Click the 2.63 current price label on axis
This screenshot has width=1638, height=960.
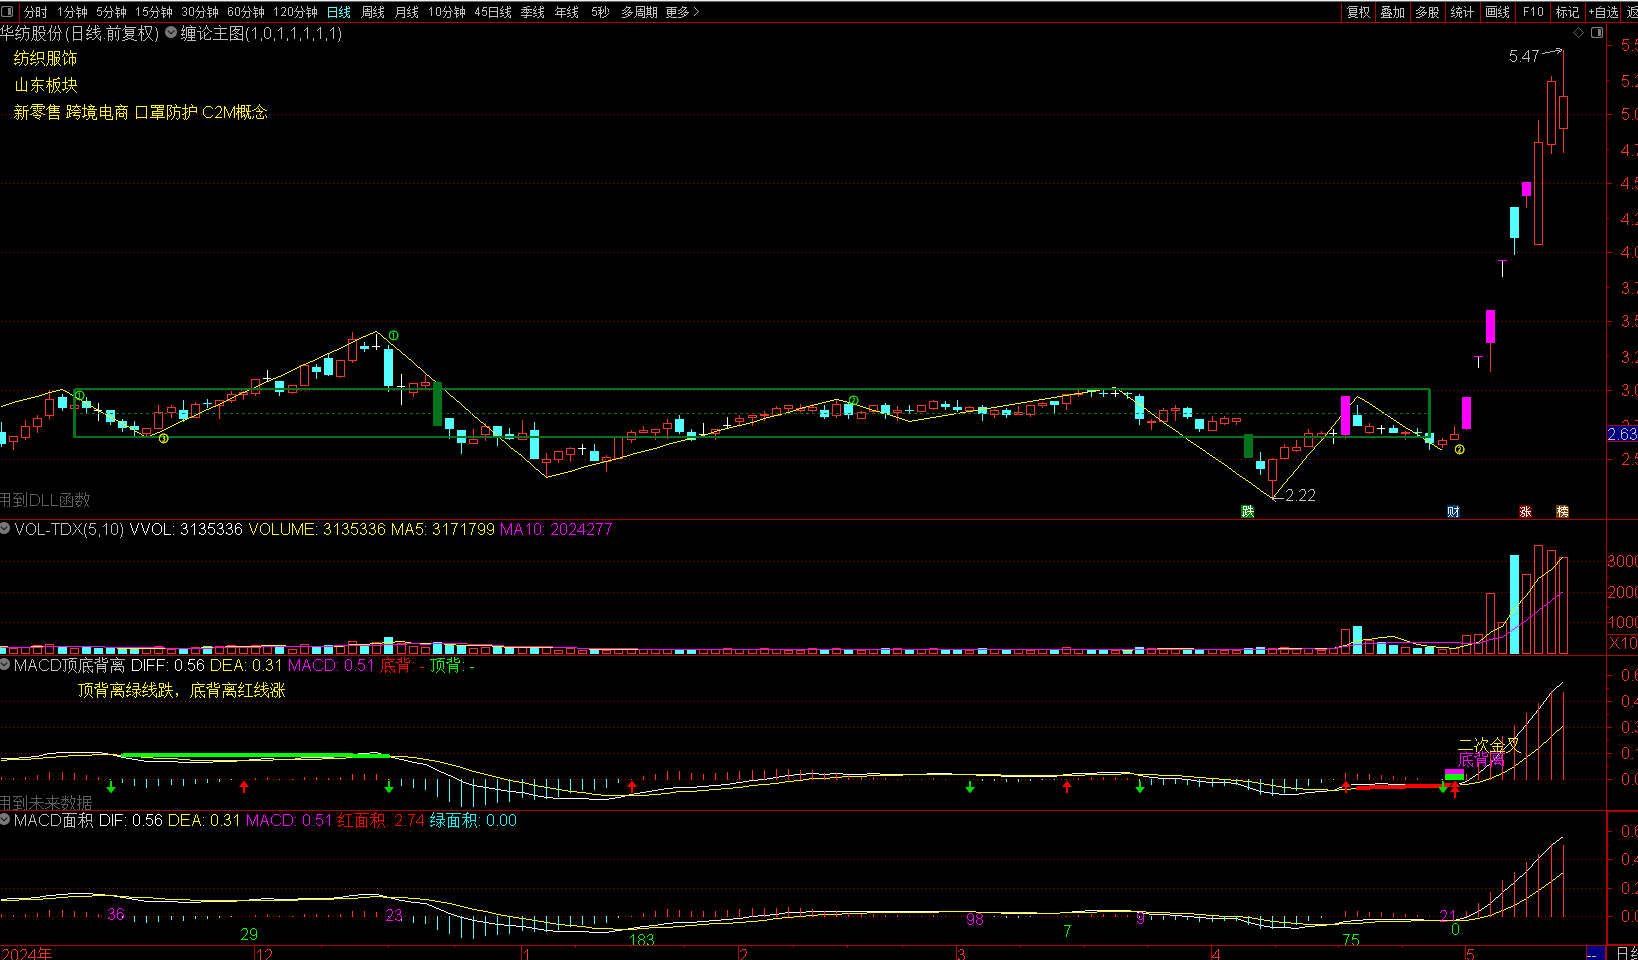click(x=1622, y=434)
